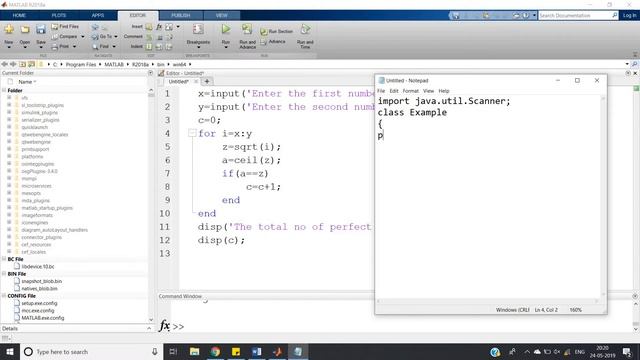Open the Compare dropdown arrow

[x=82, y=37]
